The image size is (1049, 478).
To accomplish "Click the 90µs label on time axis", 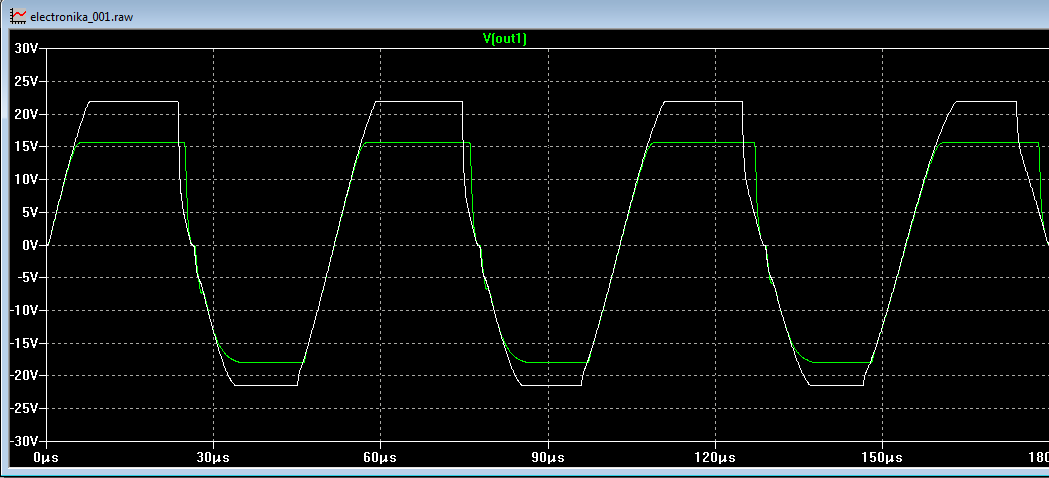I will click(548, 459).
